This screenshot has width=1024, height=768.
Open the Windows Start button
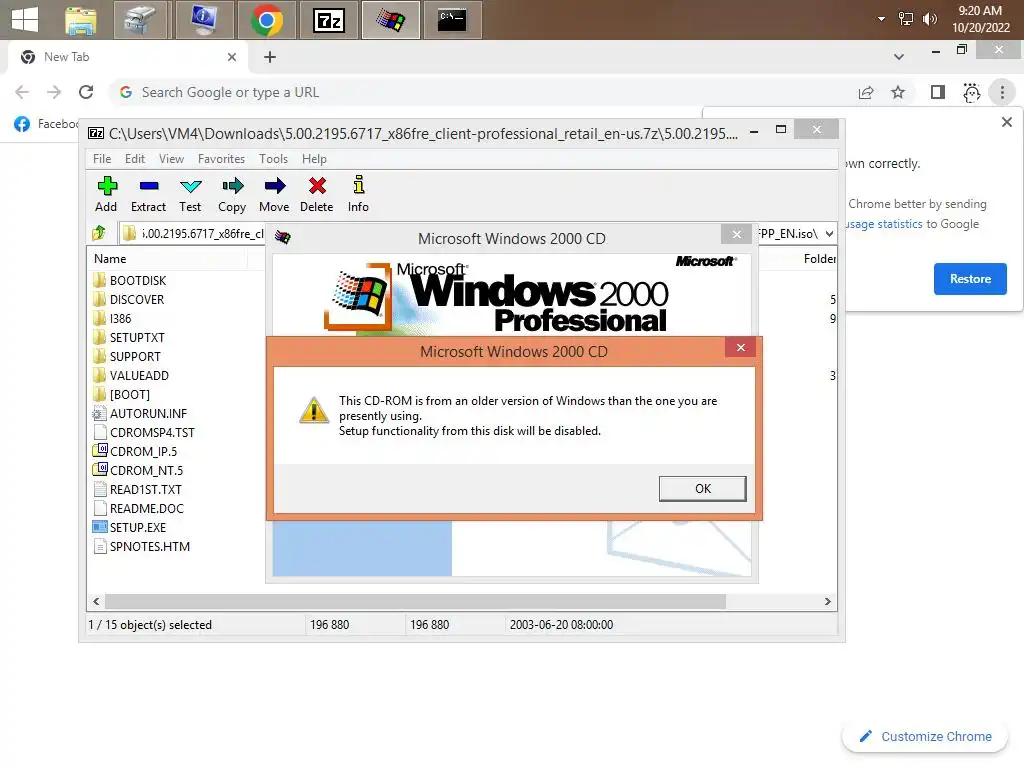tap(25, 20)
